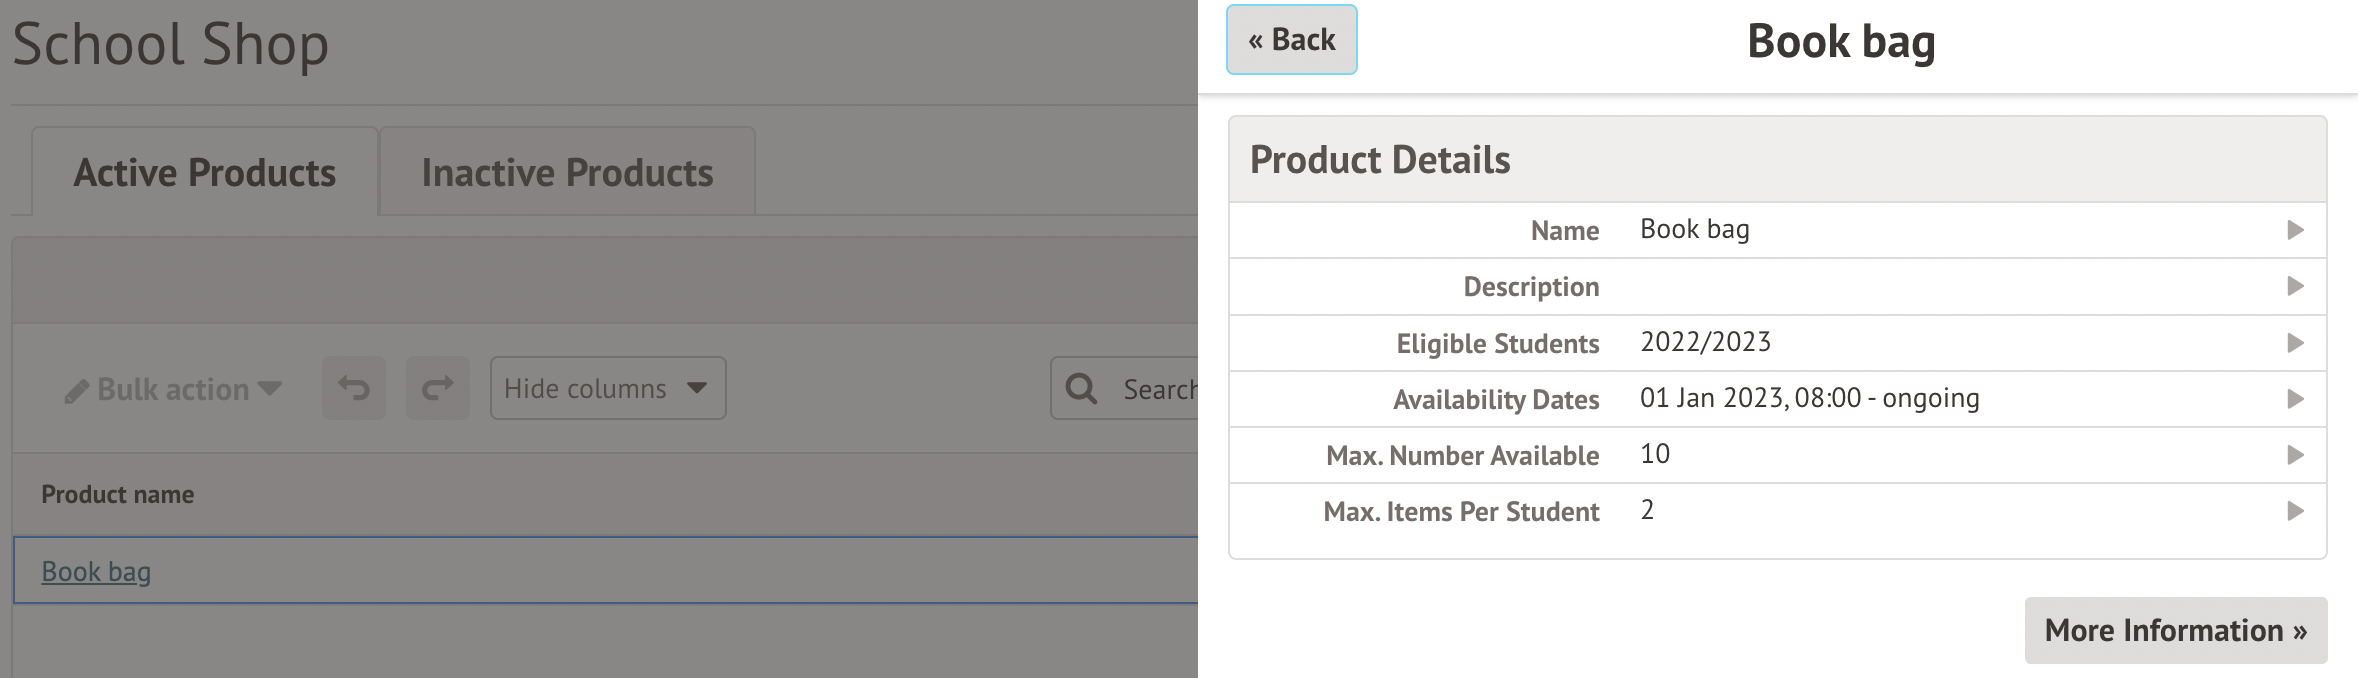Click the Search input field
Image resolution: width=2358 pixels, height=678 pixels.
coord(1158,388)
